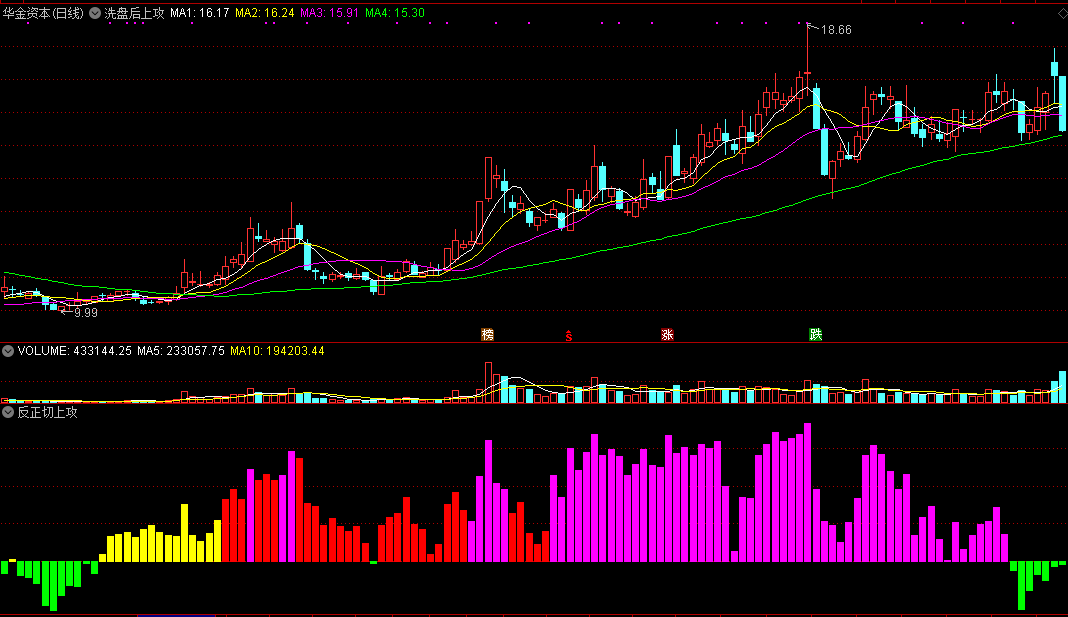Click the magenta MA3: 15.91 value
The width and height of the screenshot is (1068, 617).
330,13
